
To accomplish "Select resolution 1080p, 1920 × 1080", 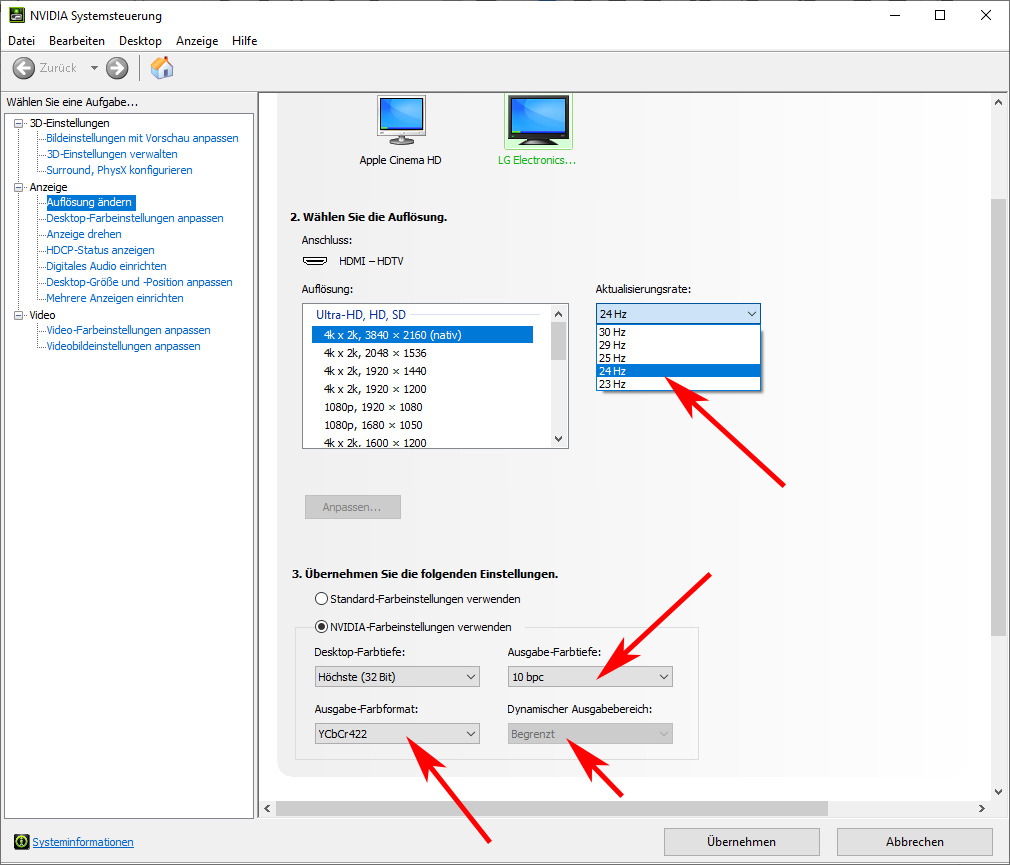I will (x=373, y=407).
